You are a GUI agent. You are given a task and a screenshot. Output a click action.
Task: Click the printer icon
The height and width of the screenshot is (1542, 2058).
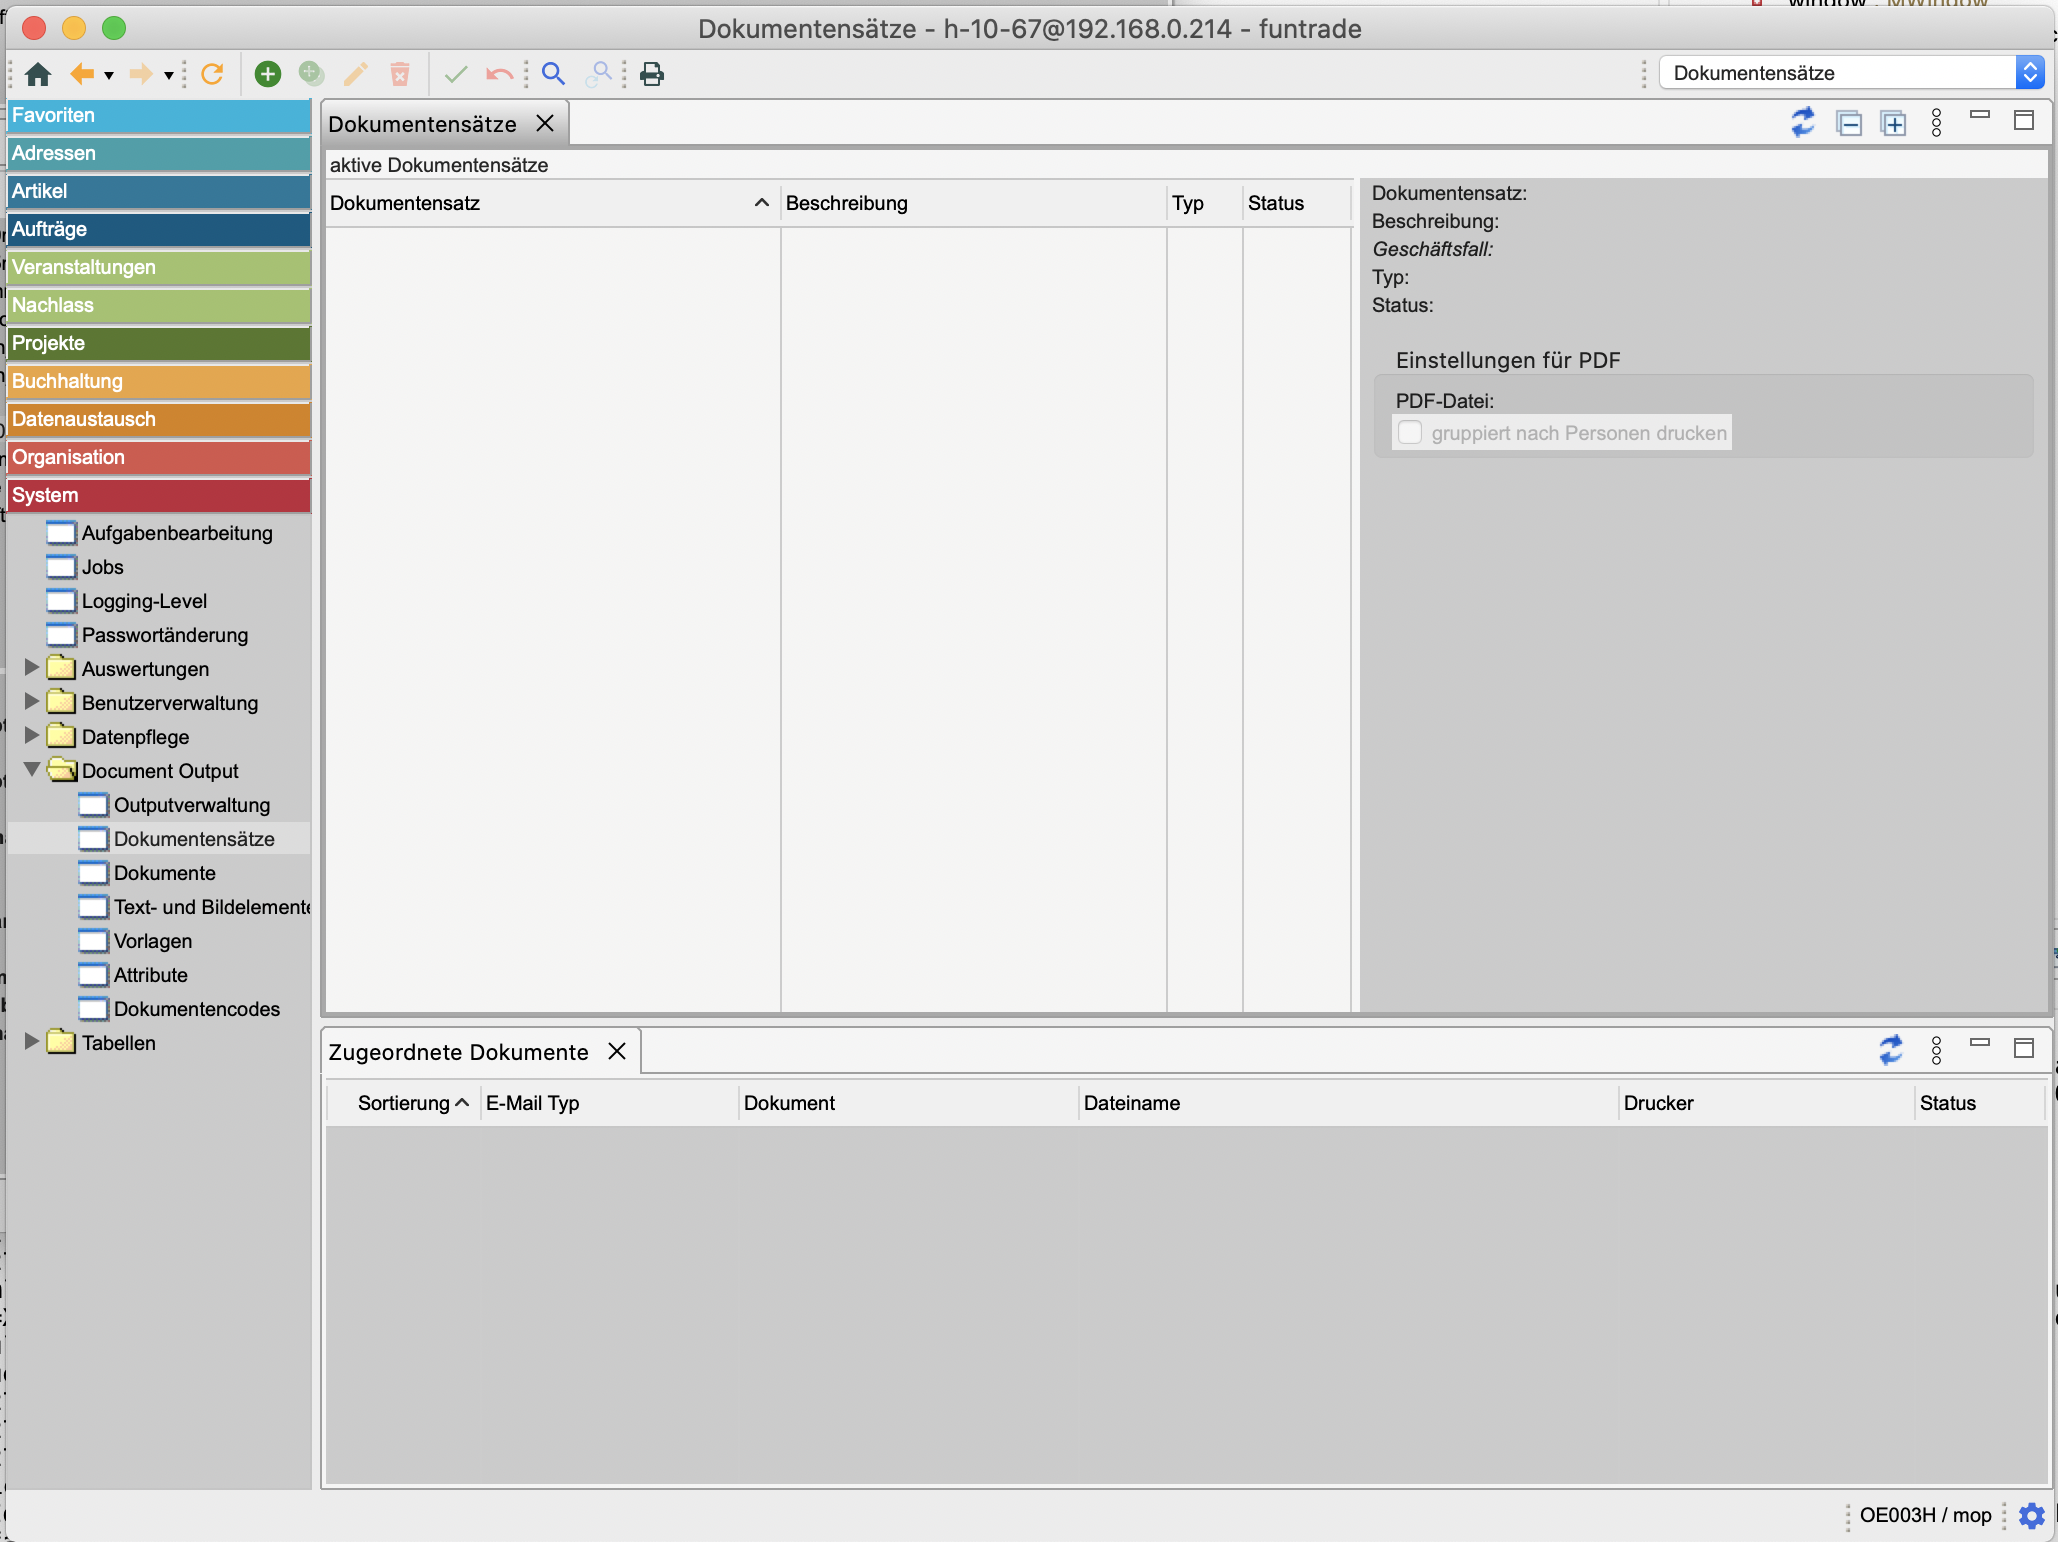coord(652,74)
